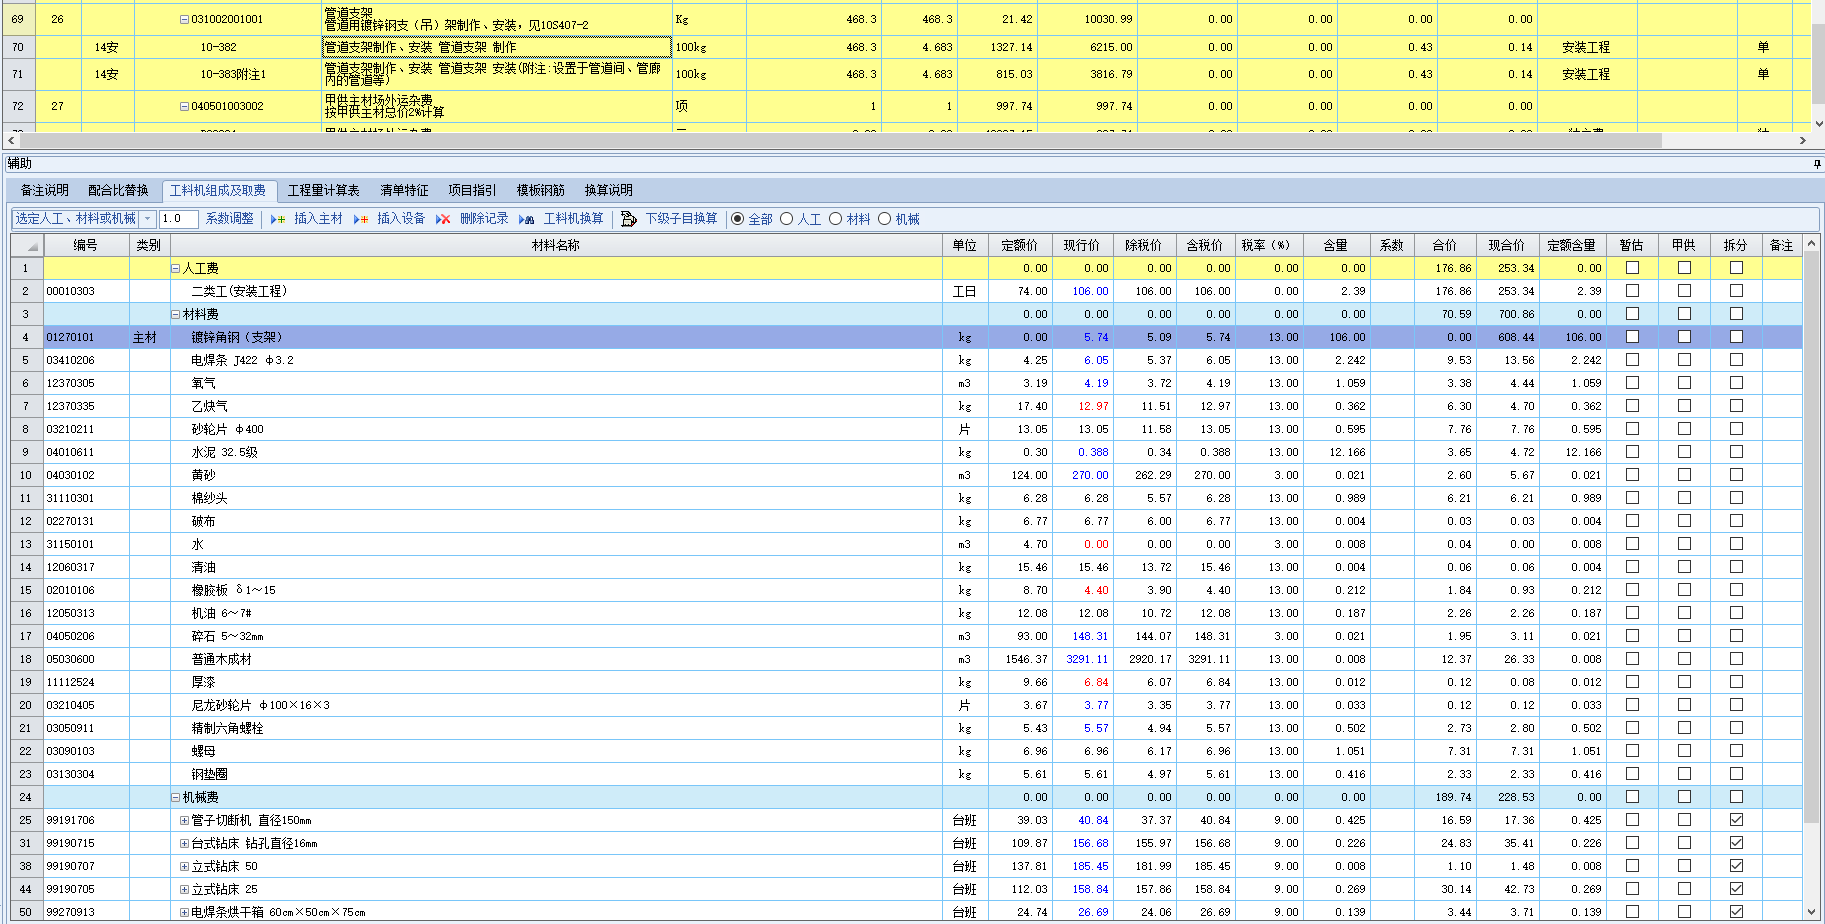This screenshot has height=924, width=1825.
Task: Click the 删除记录 red X icon
Action: tap(443, 219)
